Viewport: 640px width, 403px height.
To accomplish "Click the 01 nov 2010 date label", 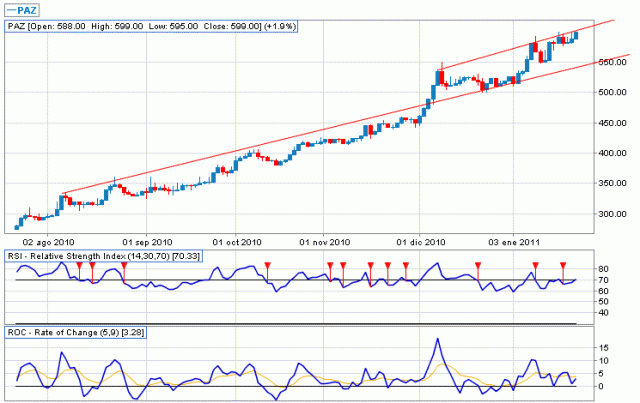I will tap(324, 242).
